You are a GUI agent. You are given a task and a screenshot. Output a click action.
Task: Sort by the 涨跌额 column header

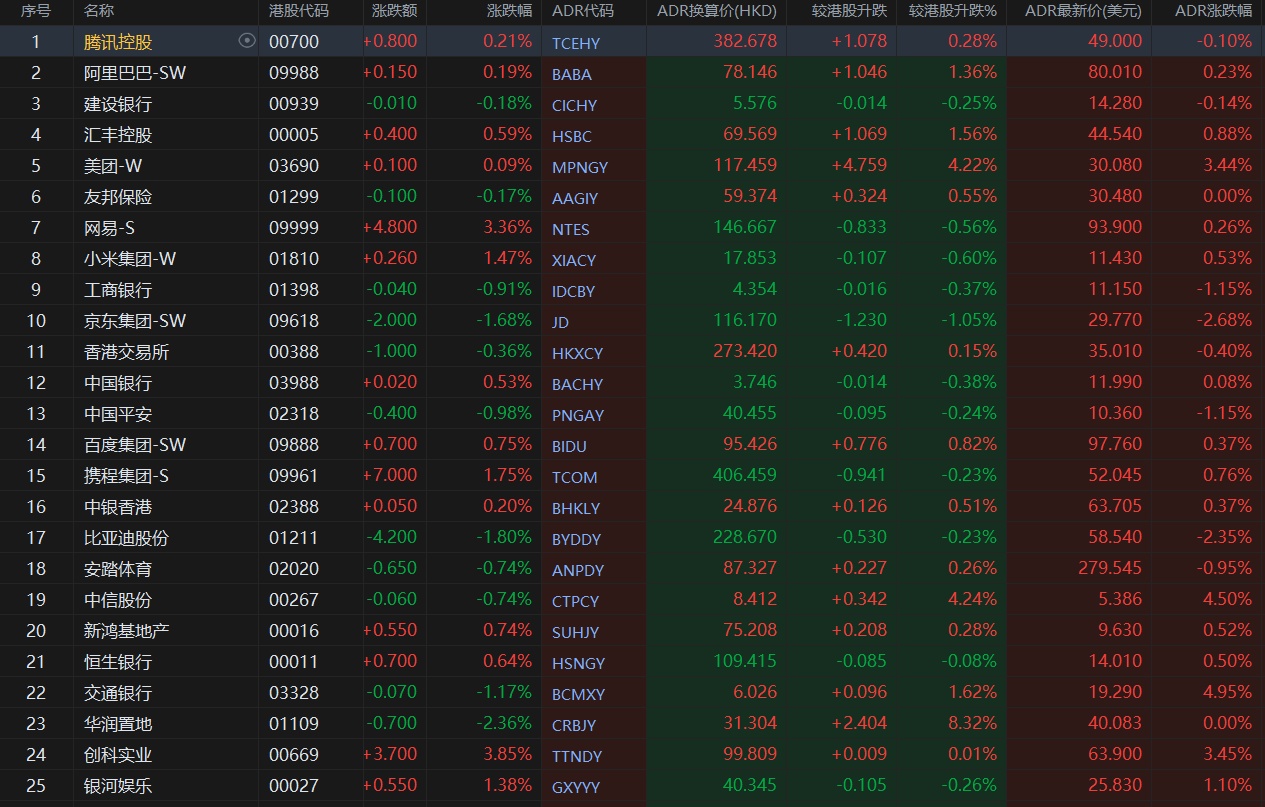(x=395, y=11)
